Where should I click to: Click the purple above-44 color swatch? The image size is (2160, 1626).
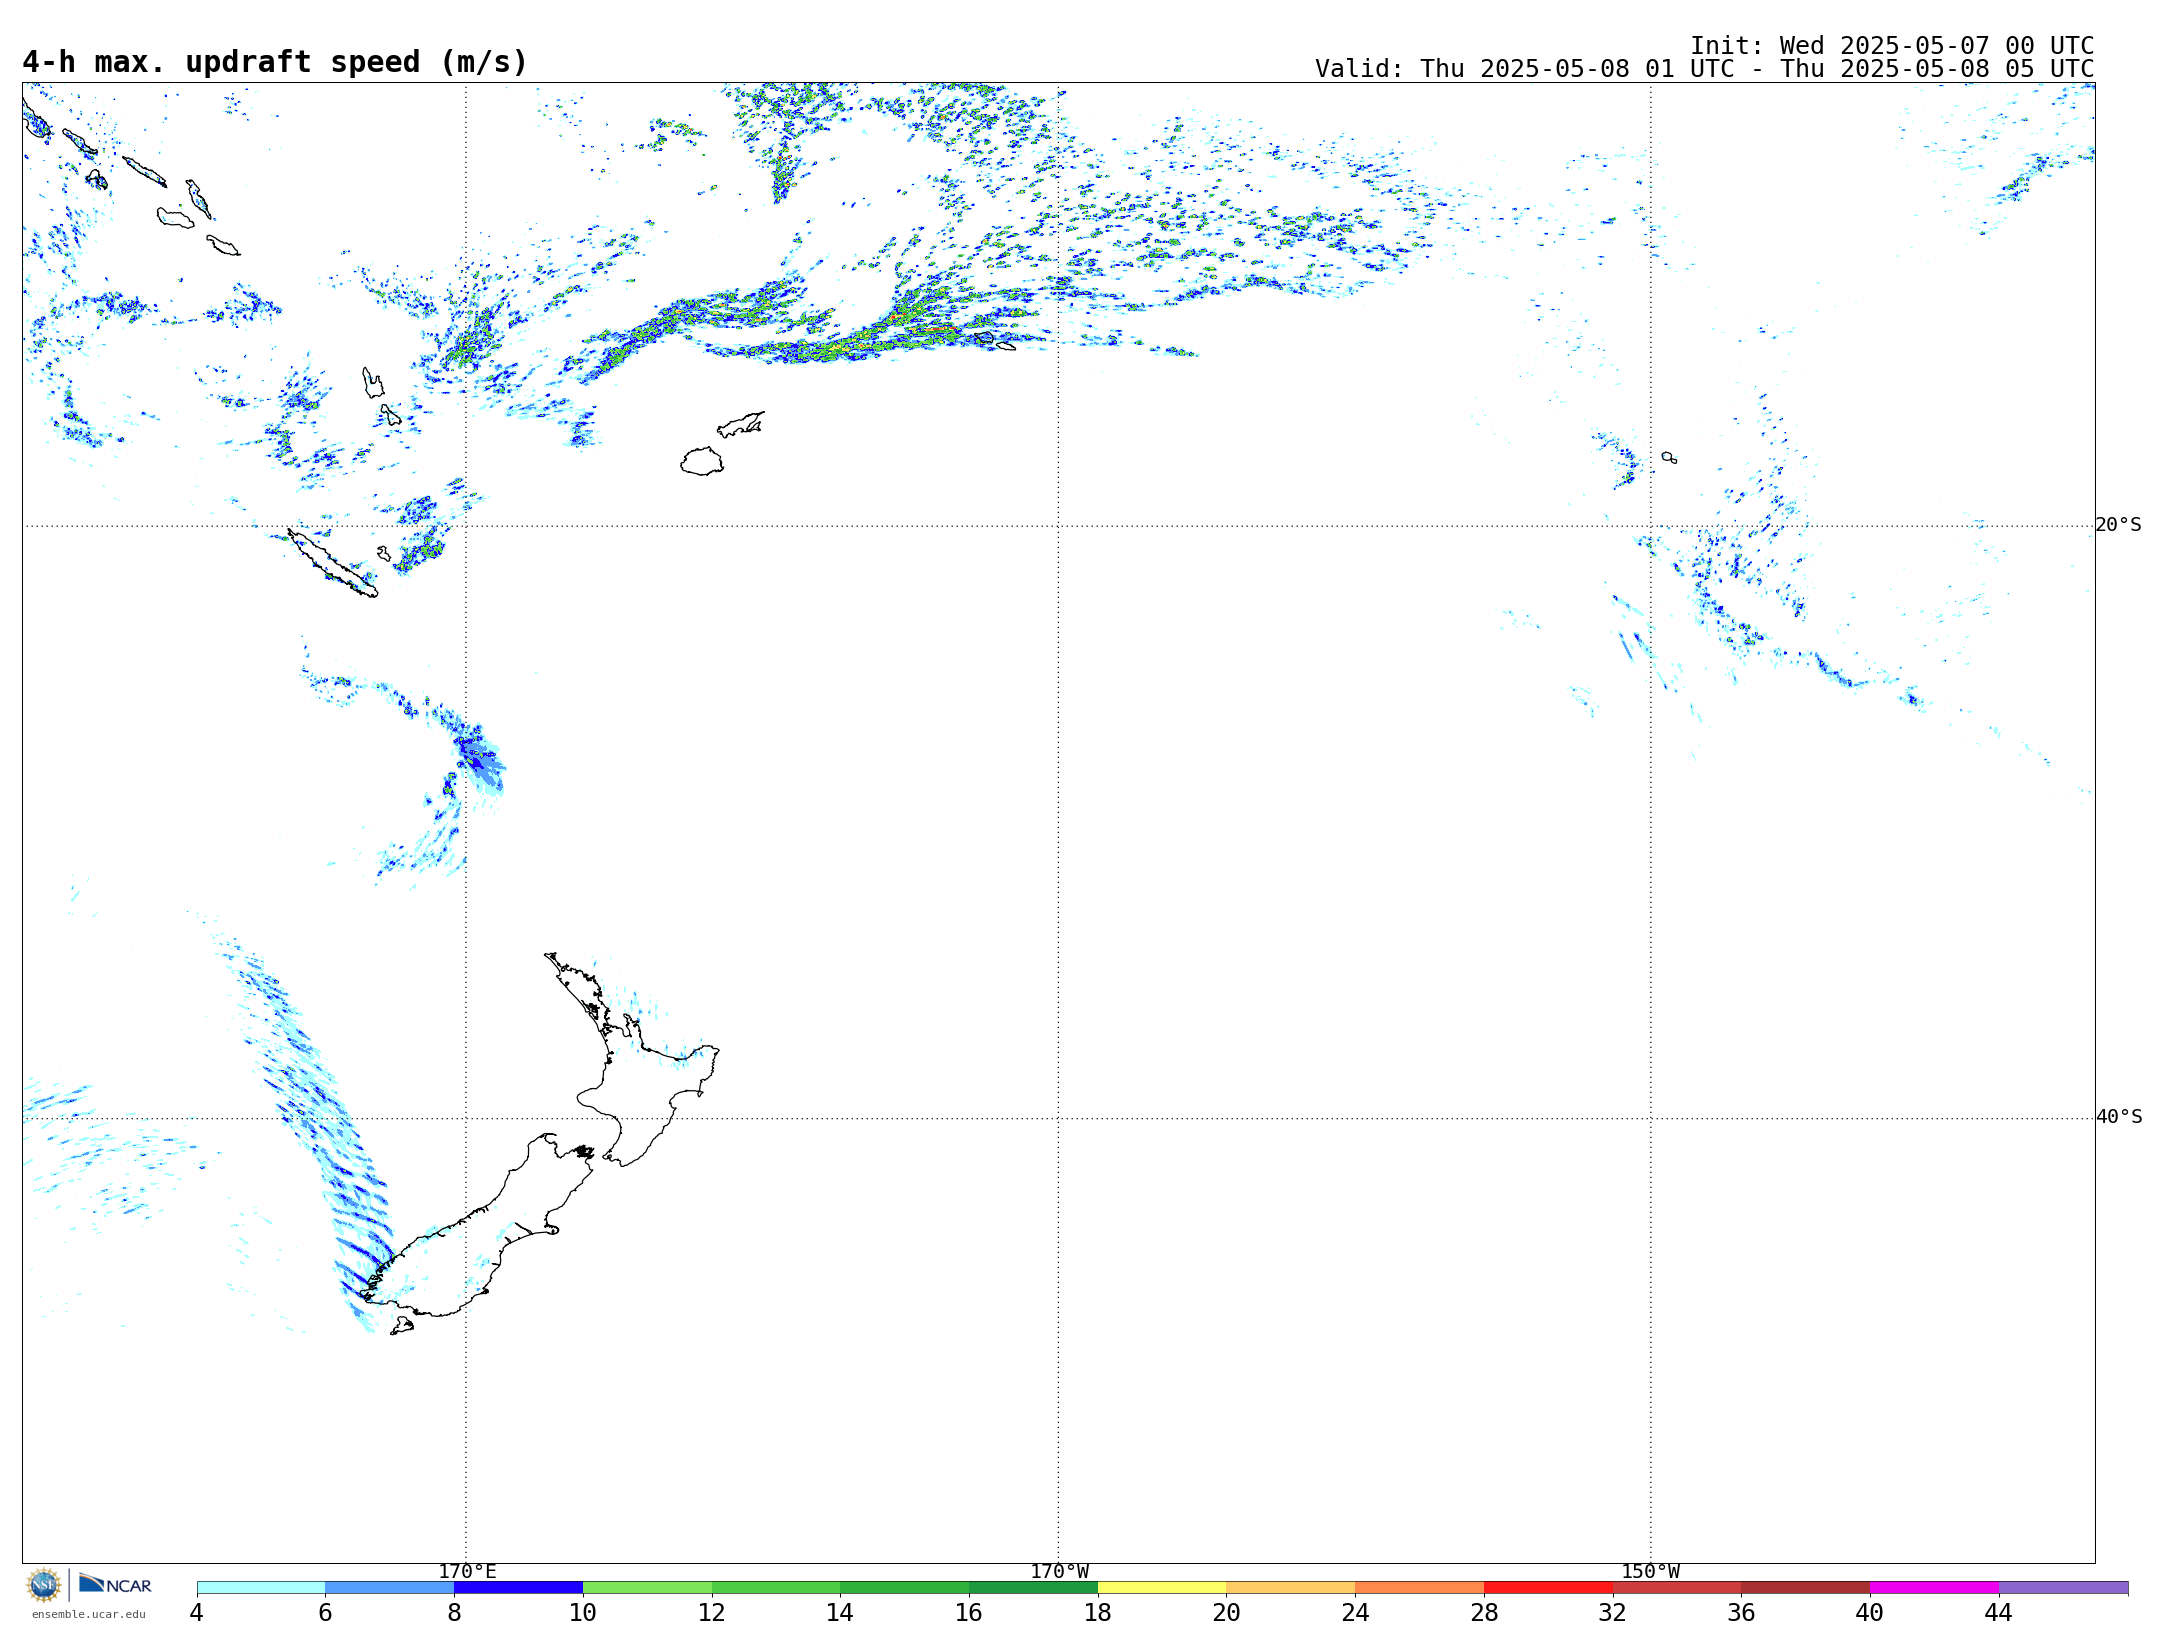(x=2064, y=1588)
